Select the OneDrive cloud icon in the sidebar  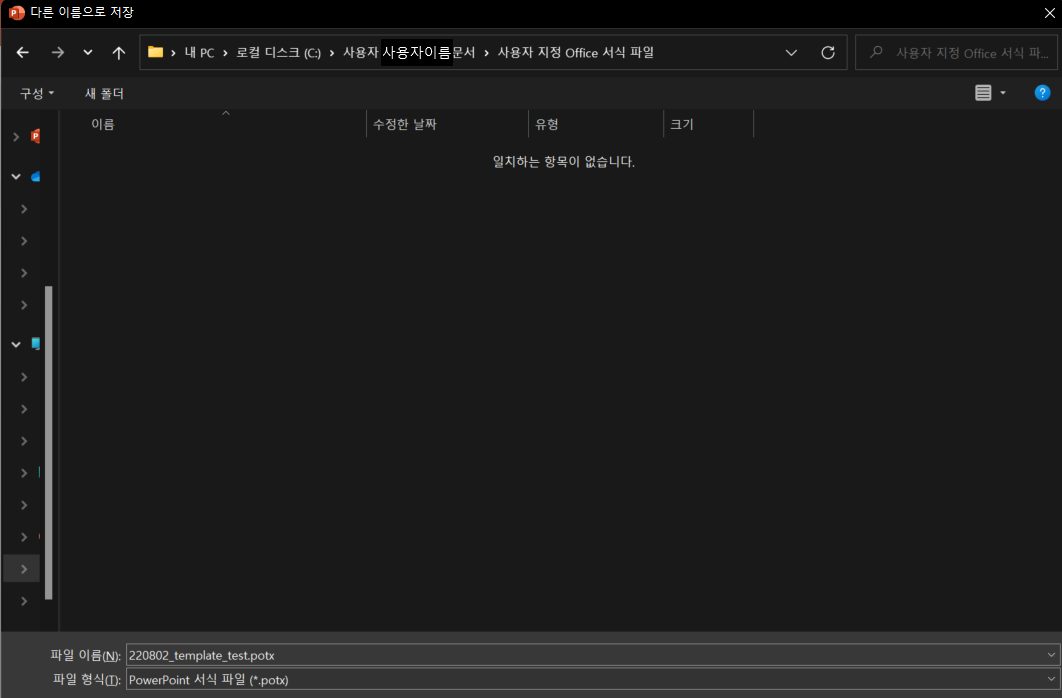[35, 177]
